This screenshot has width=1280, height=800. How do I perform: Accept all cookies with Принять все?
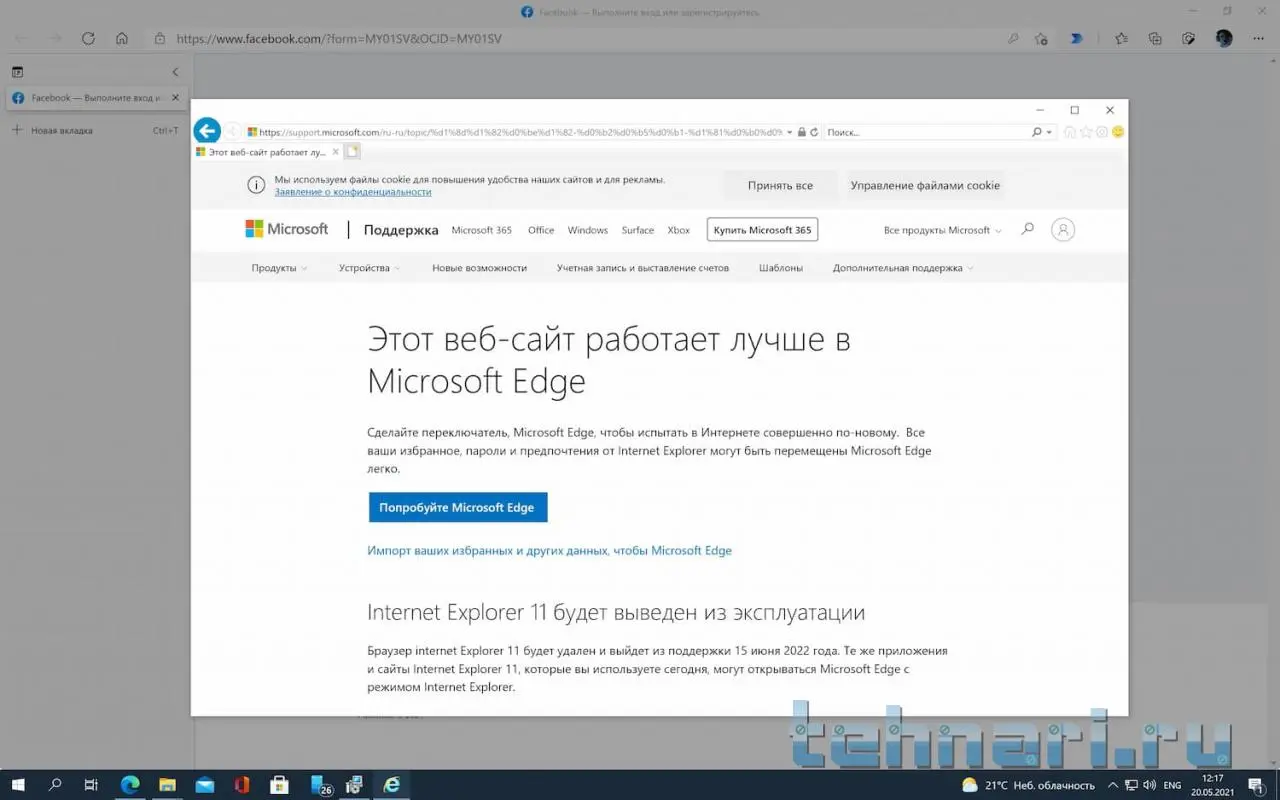pos(780,185)
